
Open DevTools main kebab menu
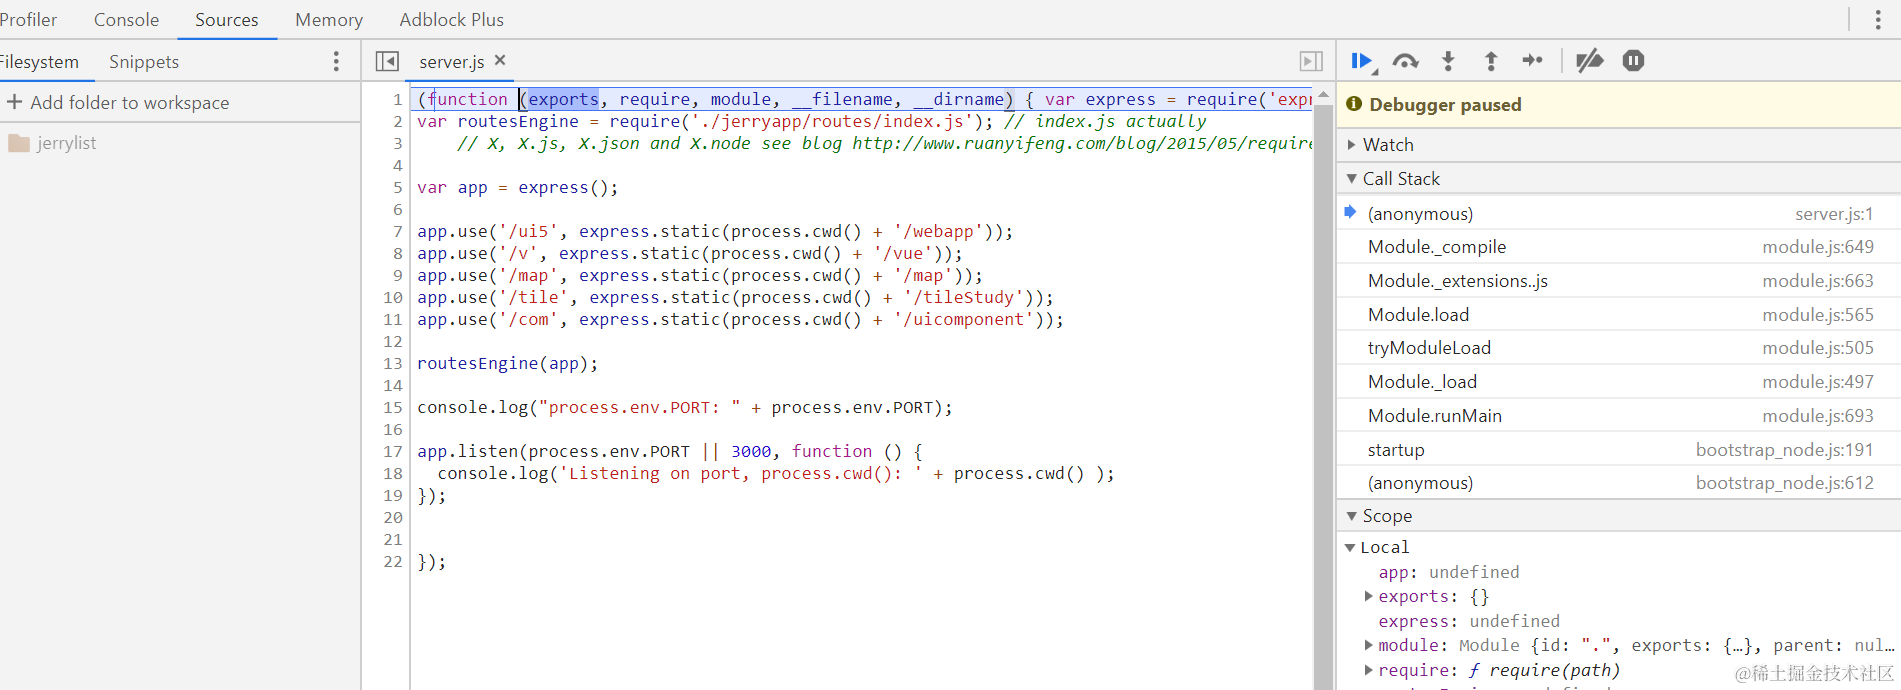tap(1878, 20)
